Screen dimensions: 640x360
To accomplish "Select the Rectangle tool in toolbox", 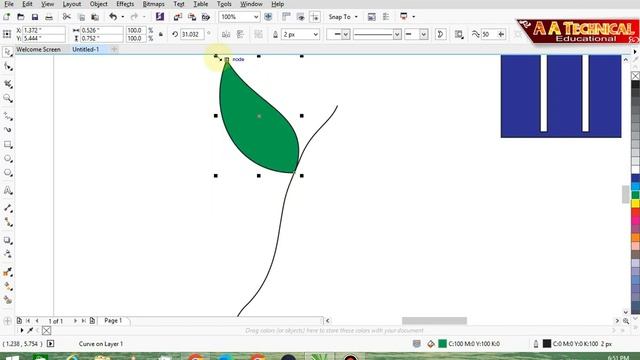I will [x=8, y=144].
